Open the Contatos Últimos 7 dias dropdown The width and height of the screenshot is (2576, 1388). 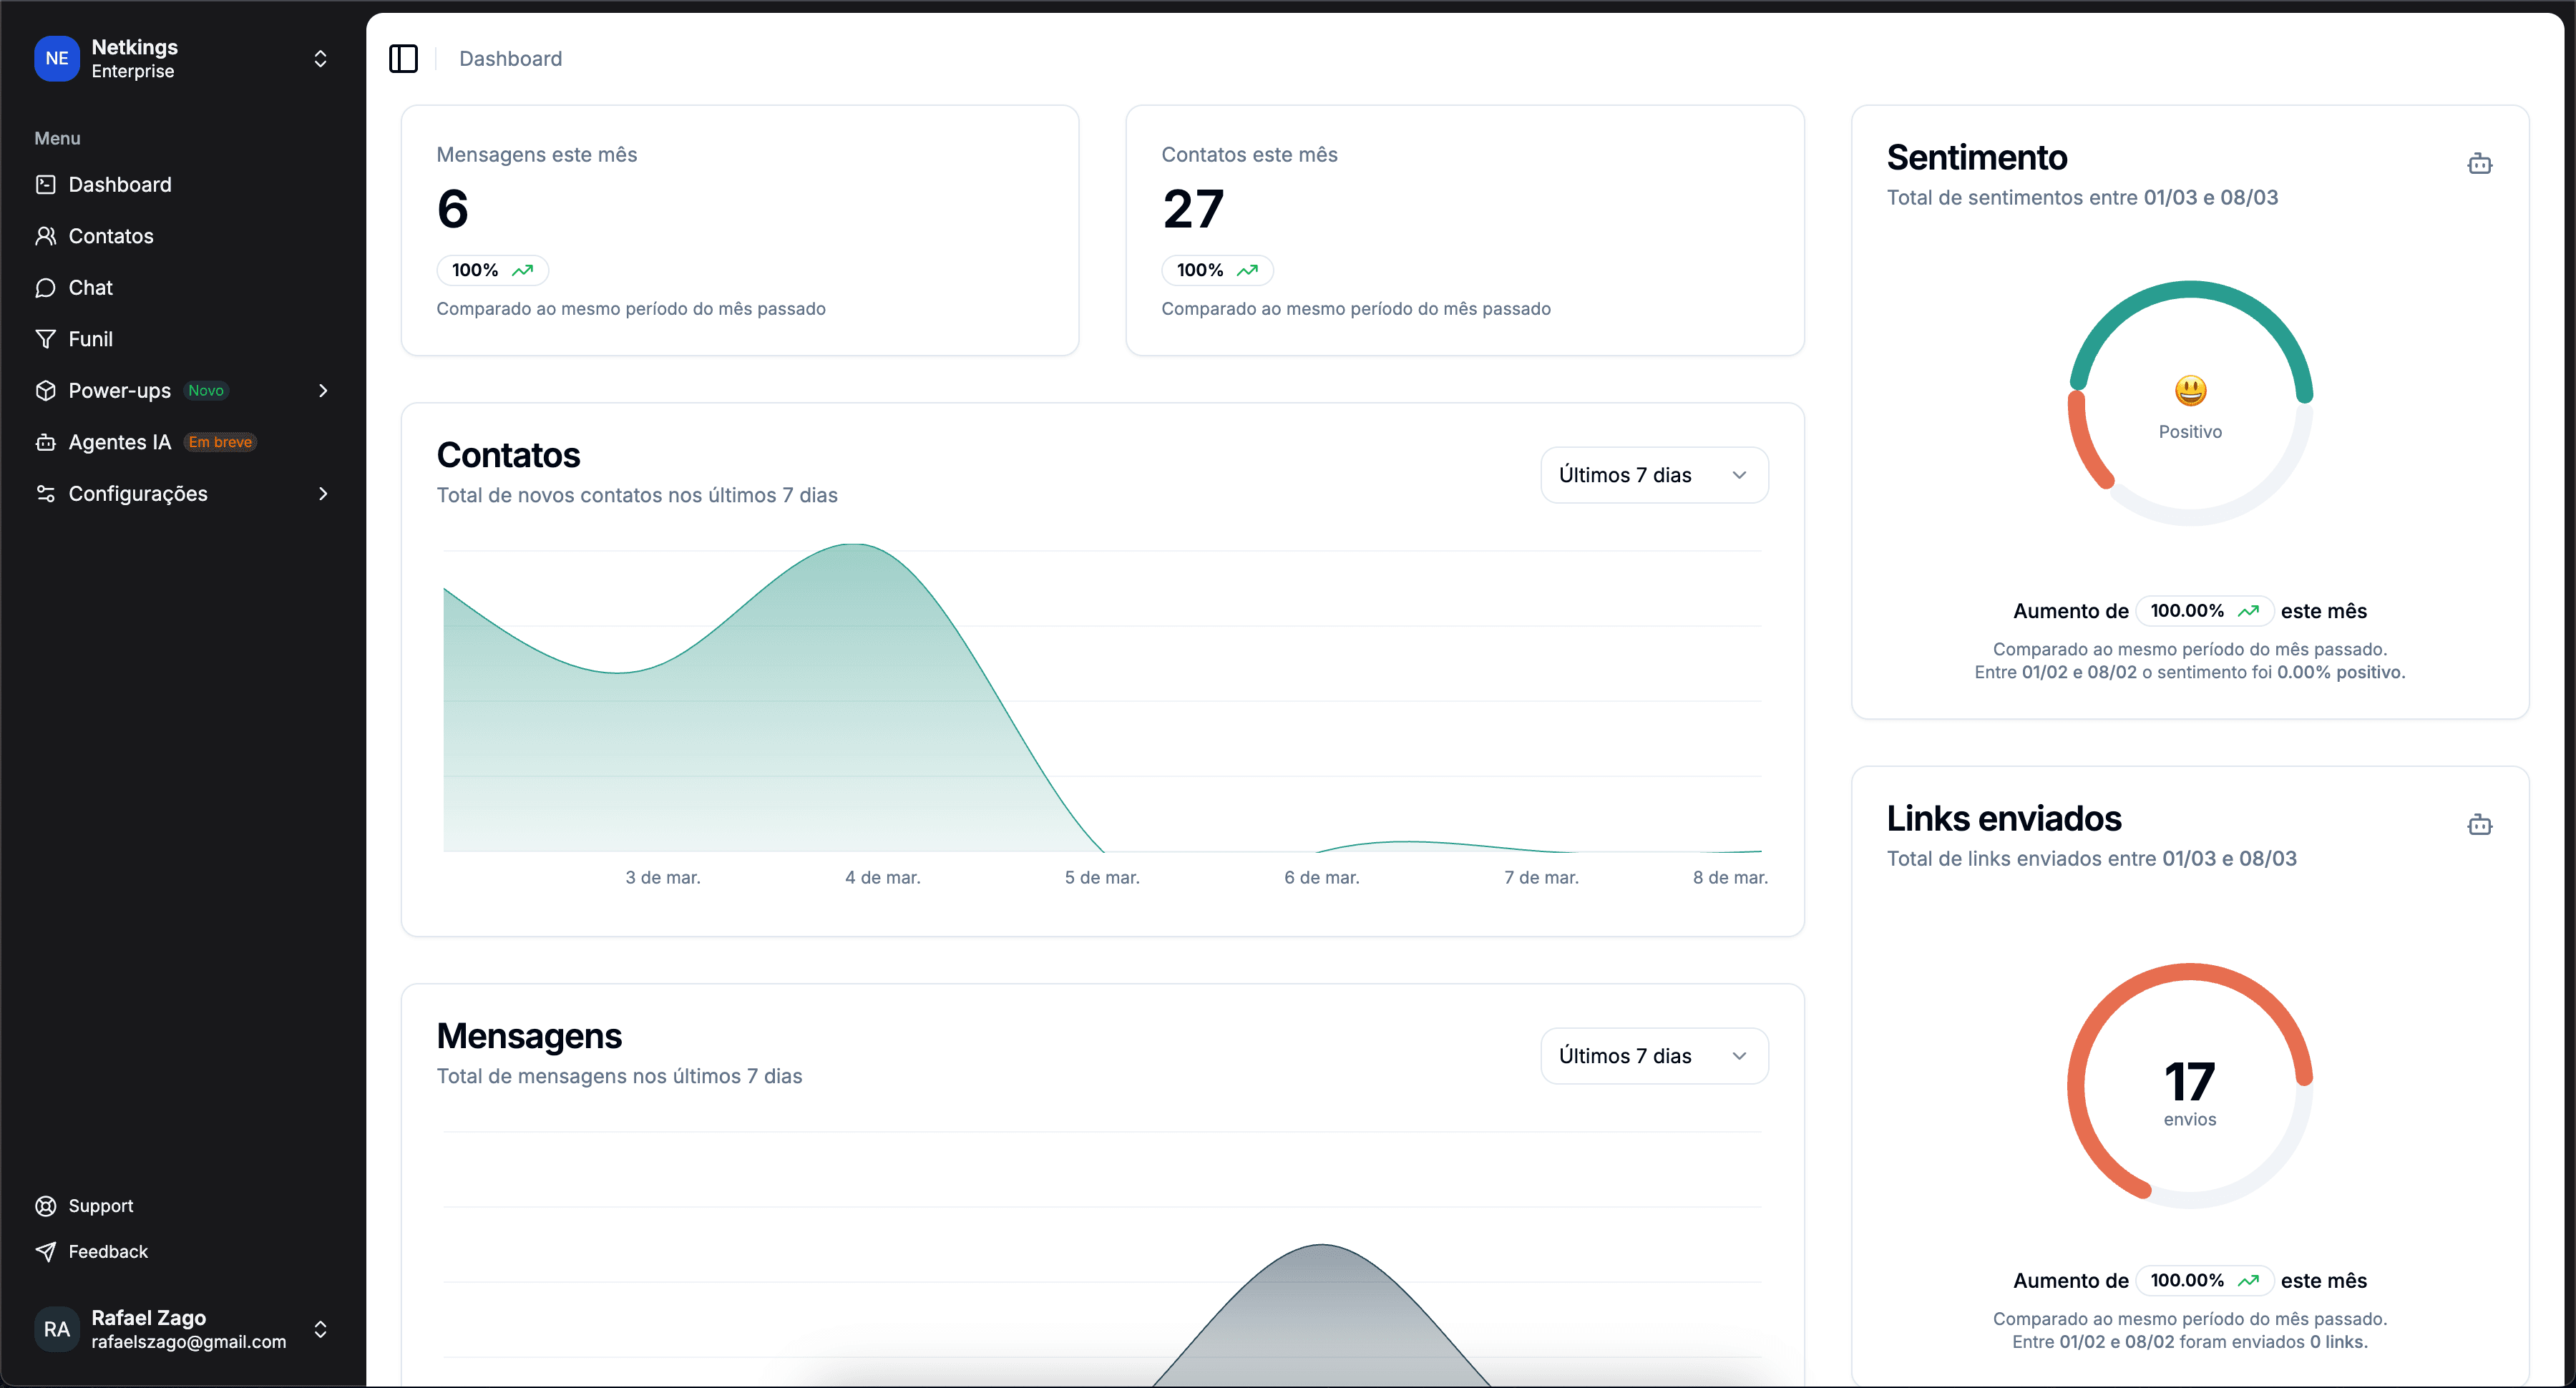(x=1653, y=475)
